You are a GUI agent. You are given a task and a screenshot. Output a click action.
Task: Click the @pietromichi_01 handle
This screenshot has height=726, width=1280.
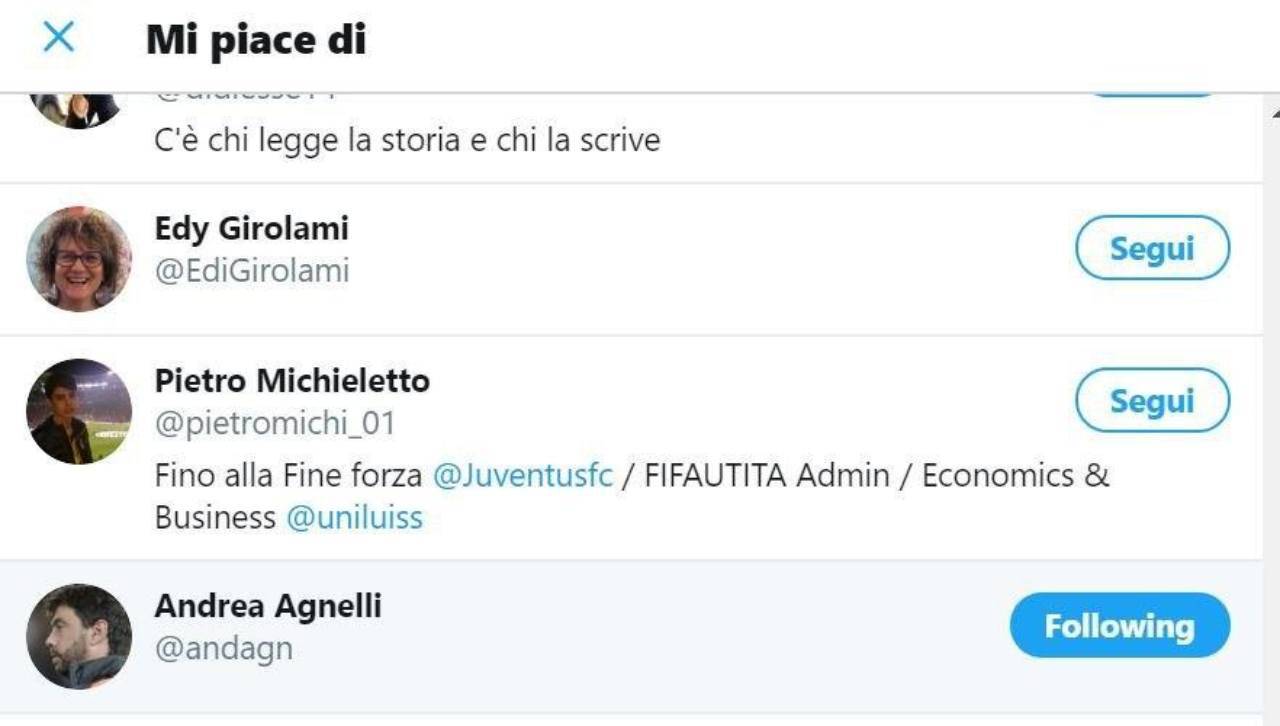[275, 424]
